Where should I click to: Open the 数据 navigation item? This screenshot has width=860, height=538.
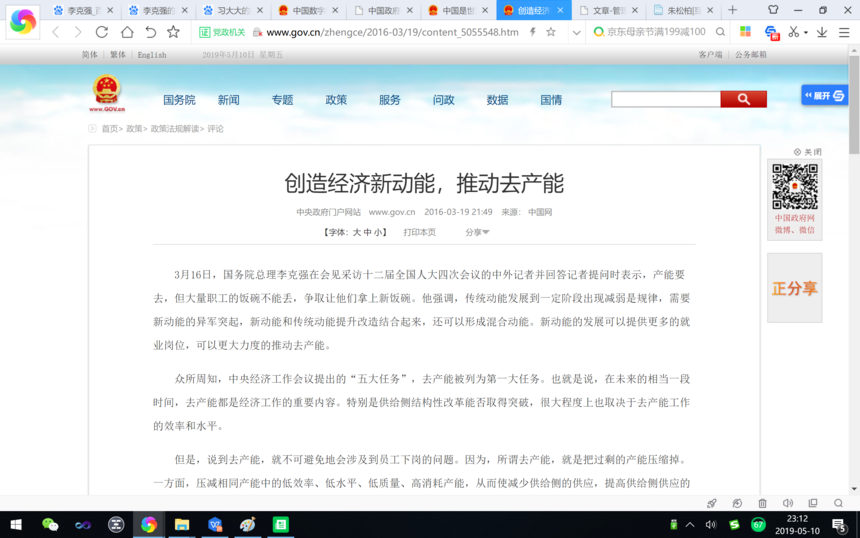(x=497, y=100)
